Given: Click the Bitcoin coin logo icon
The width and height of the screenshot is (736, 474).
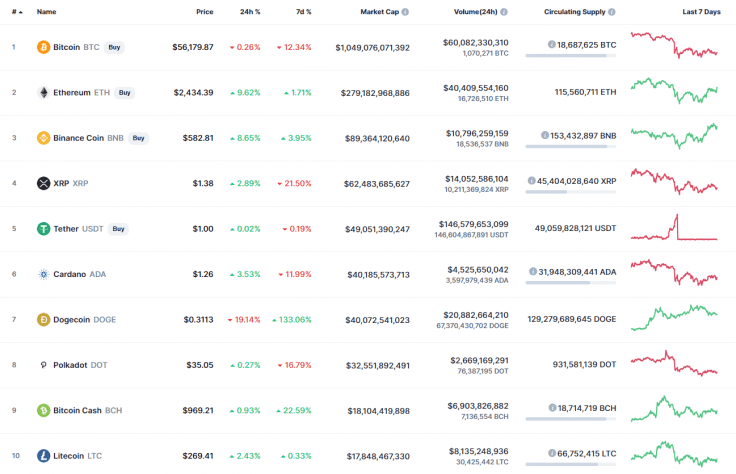Looking at the screenshot, I should (x=43, y=47).
